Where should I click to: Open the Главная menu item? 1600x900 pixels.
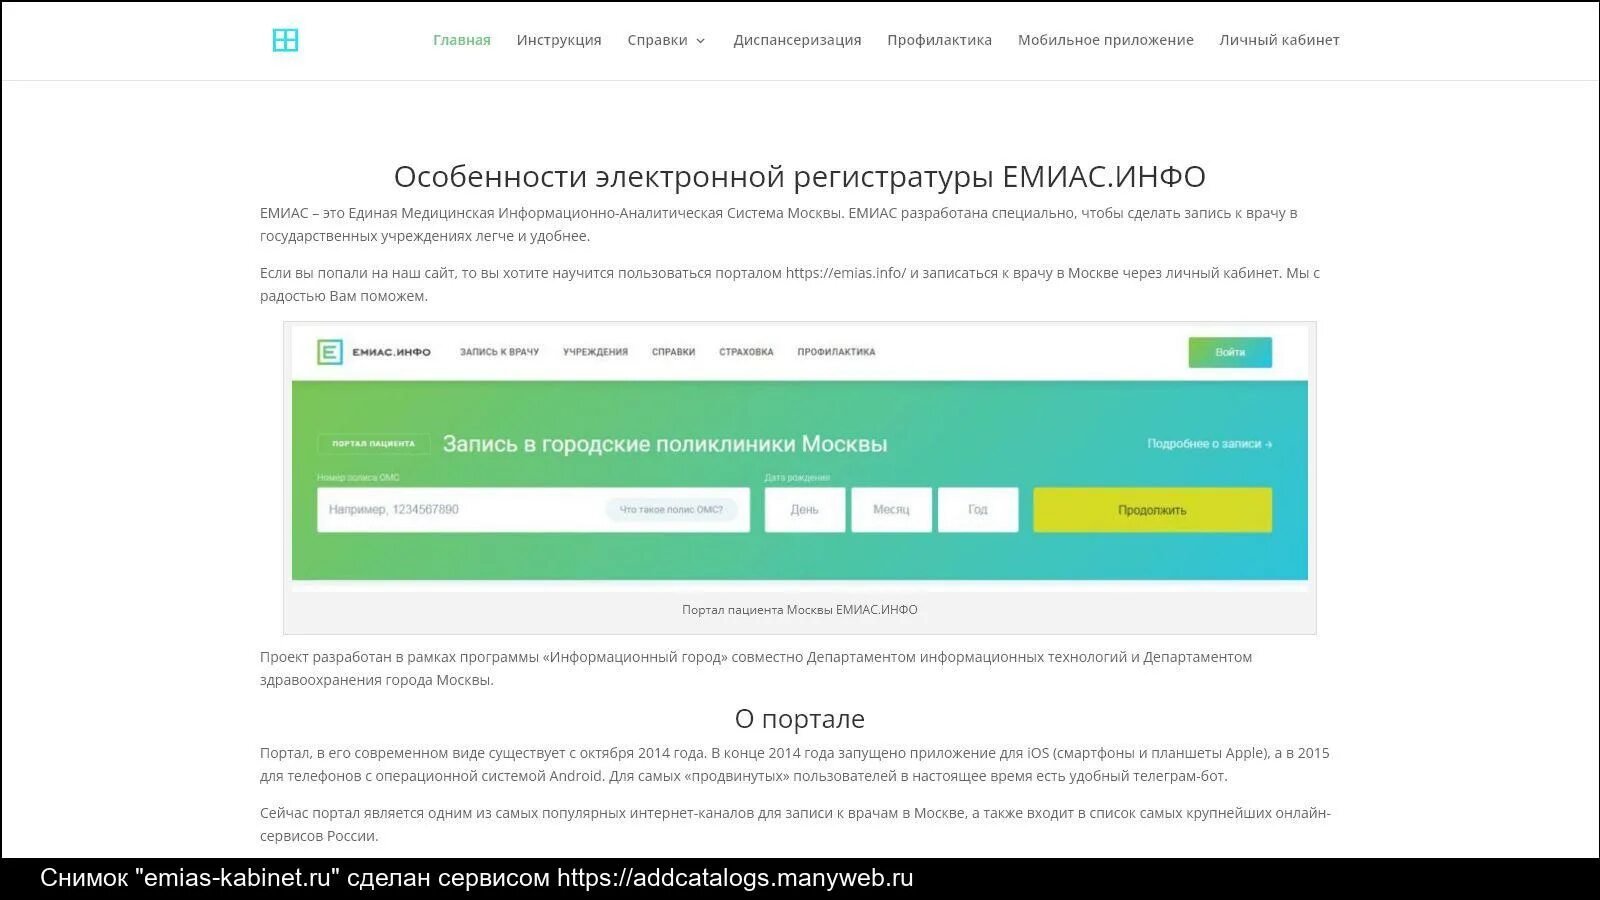pyautogui.click(x=461, y=40)
